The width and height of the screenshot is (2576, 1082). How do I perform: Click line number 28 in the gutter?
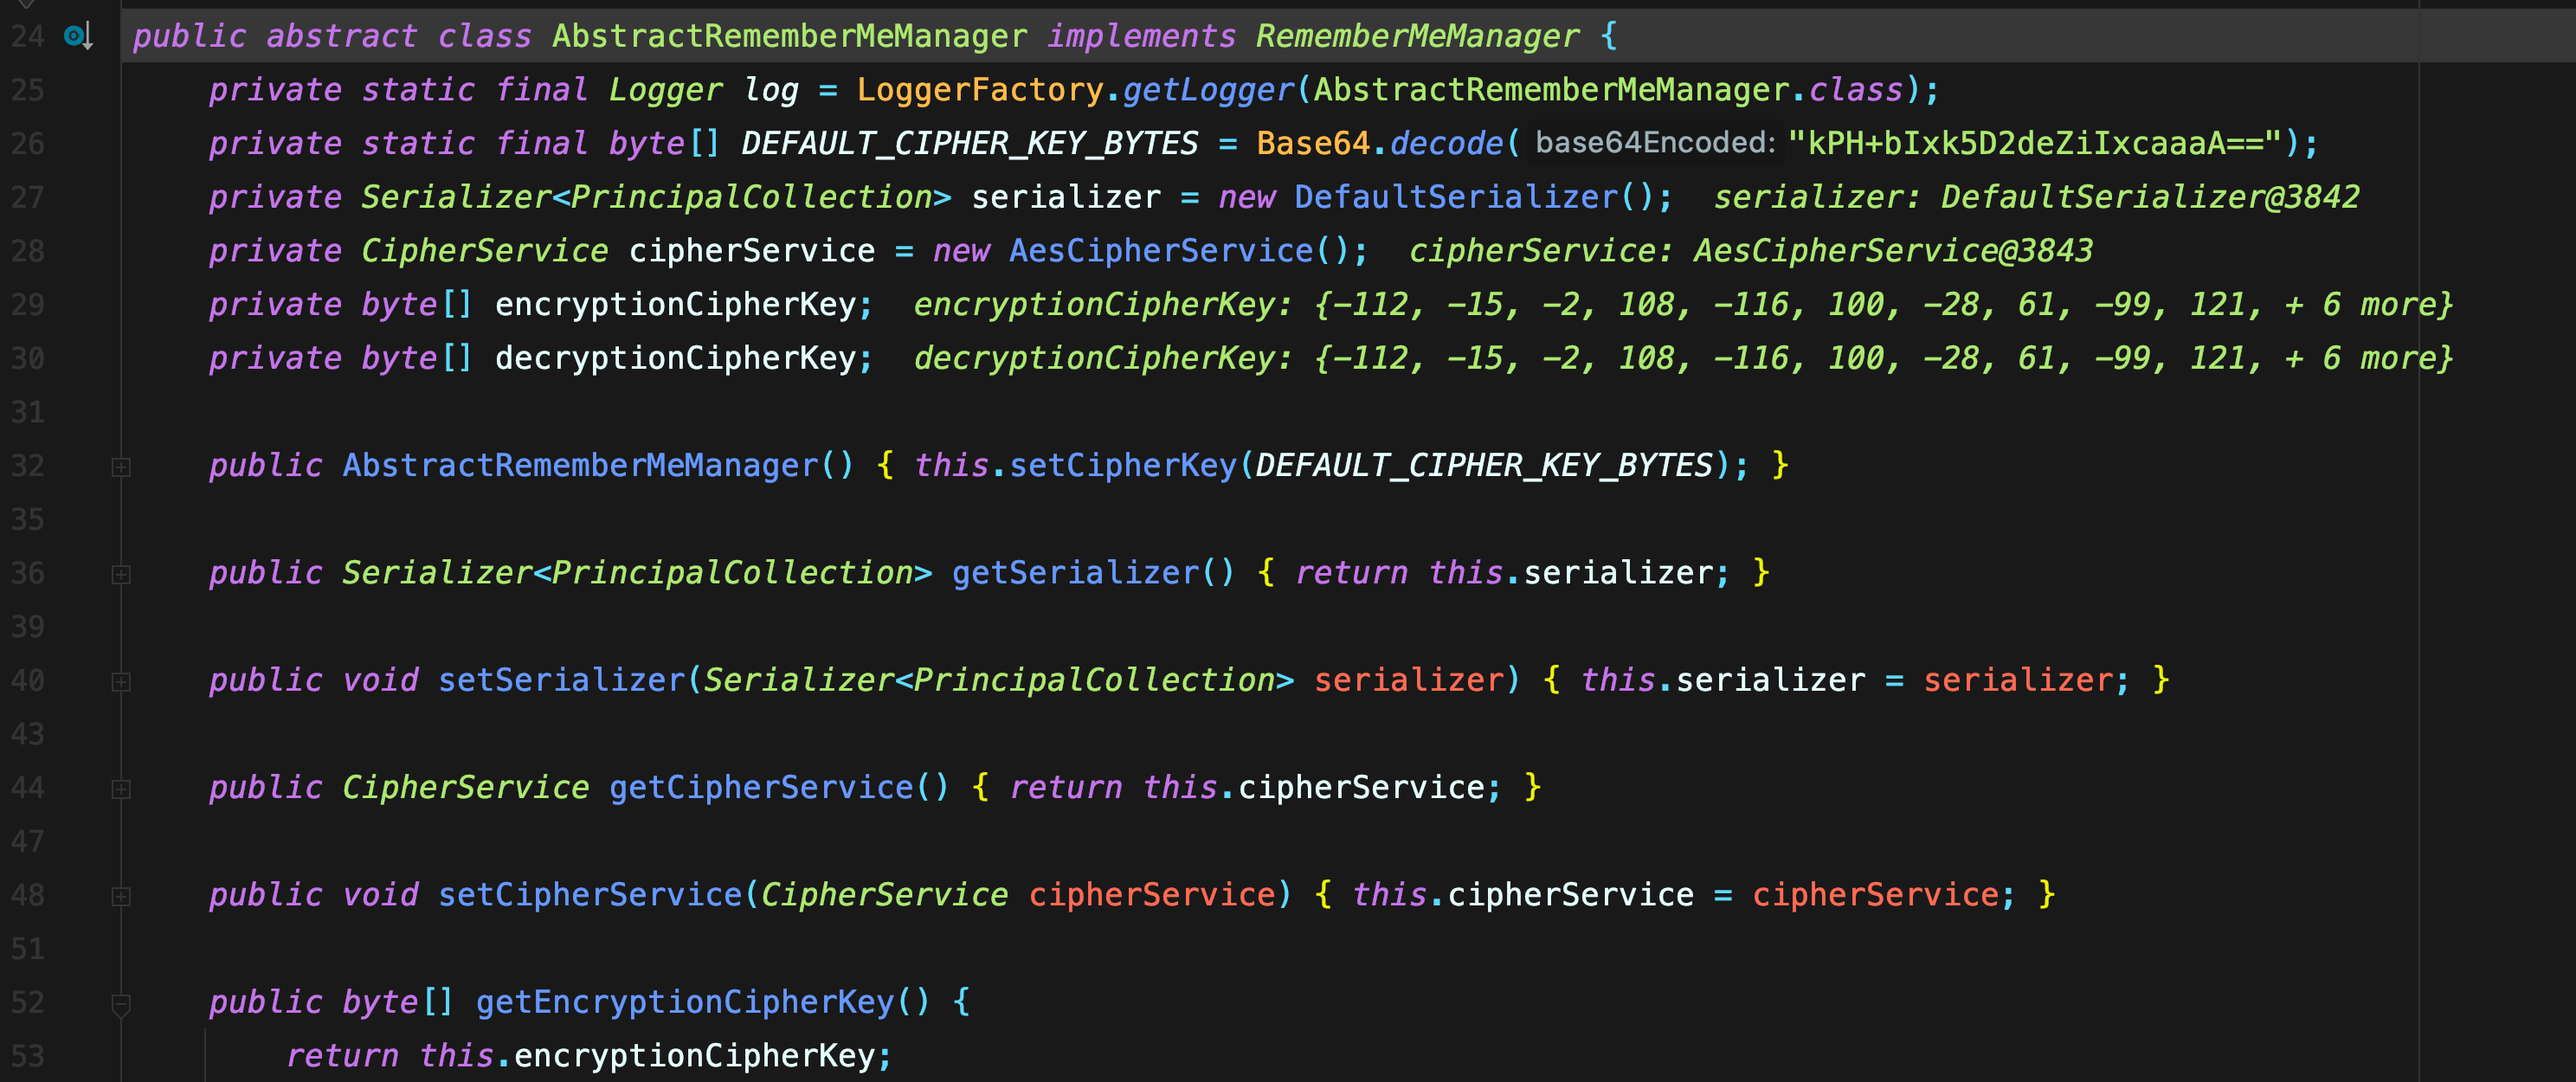pos(28,251)
